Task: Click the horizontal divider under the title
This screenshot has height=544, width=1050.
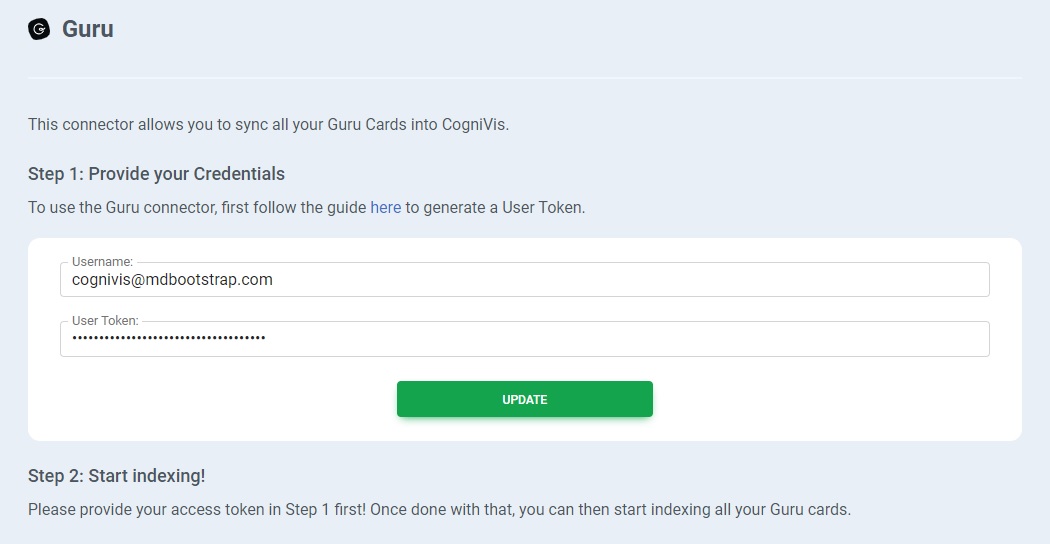Action: (x=525, y=77)
